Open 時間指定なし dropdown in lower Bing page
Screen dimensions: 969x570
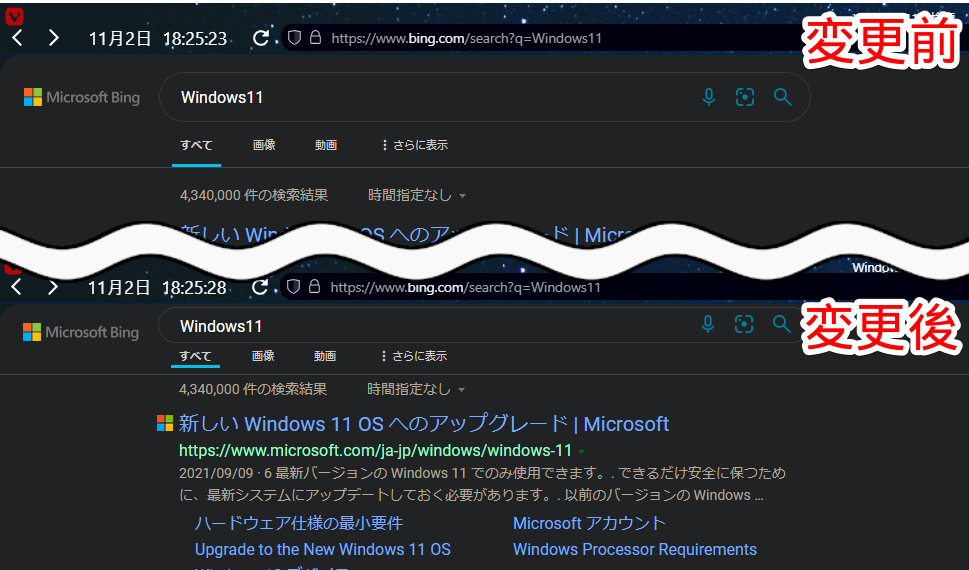click(x=415, y=389)
